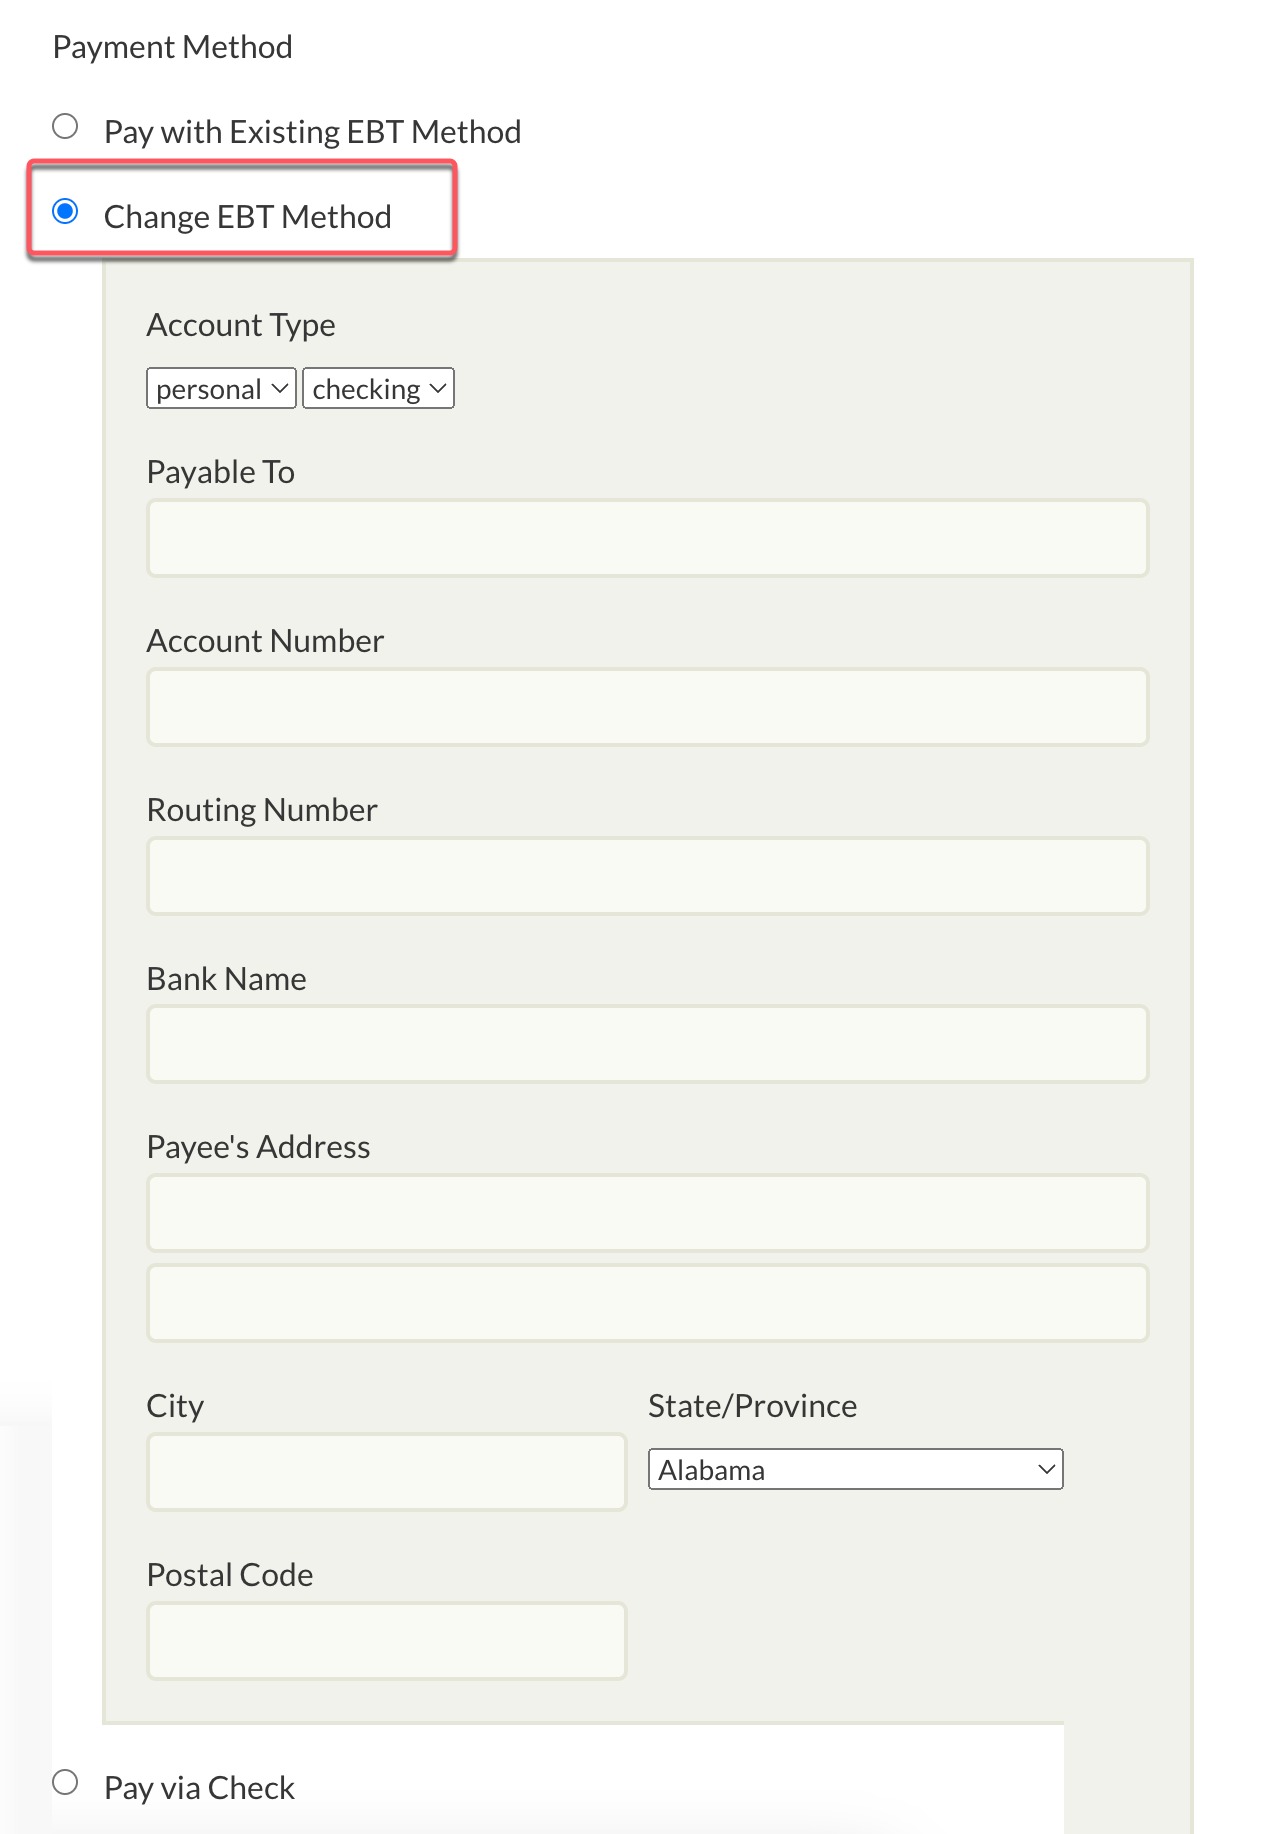This screenshot has height=1834, width=1272.
Task: Select the Bank Name input field
Action: 648,1045
